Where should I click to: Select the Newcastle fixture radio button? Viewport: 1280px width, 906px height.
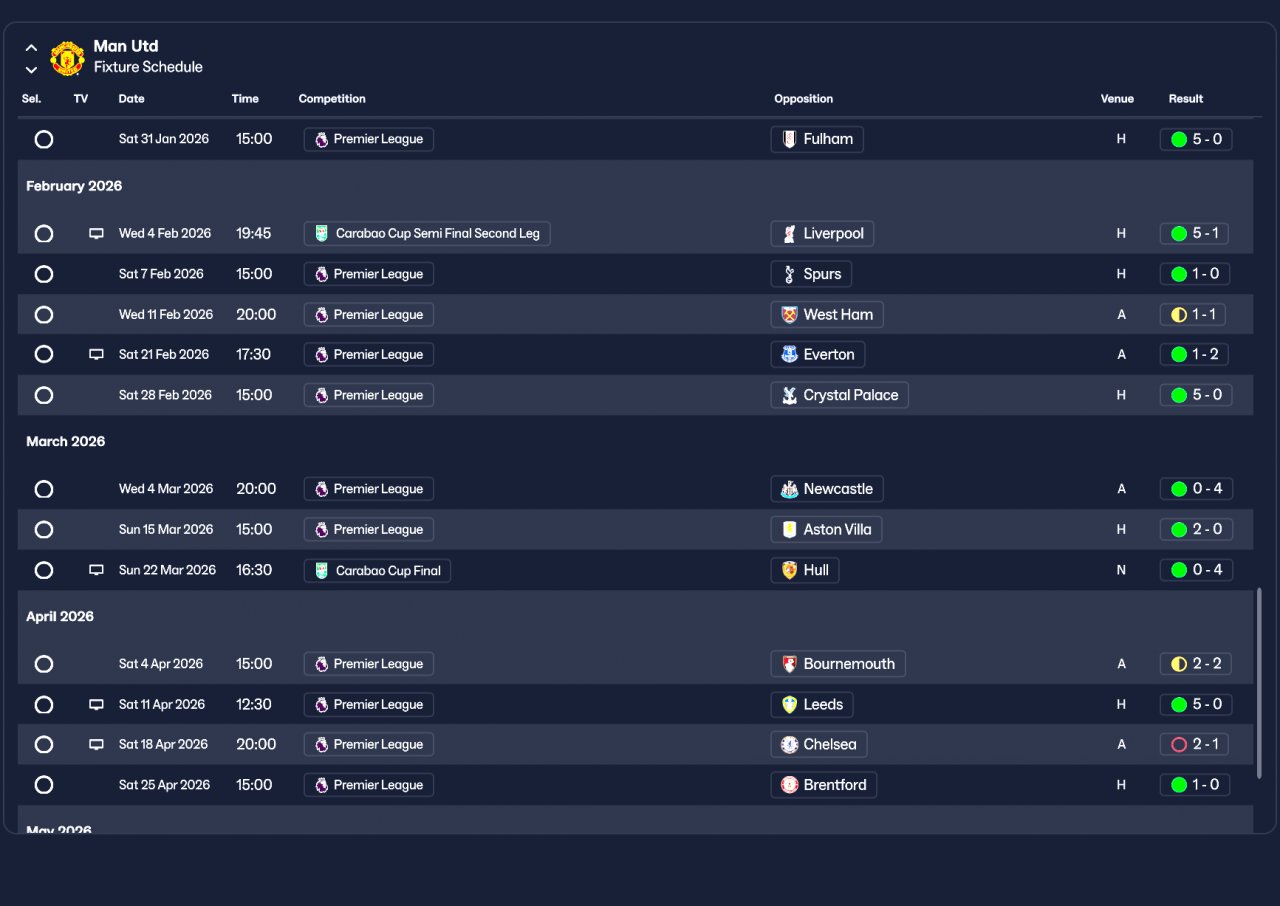pyautogui.click(x=44, y=489)
